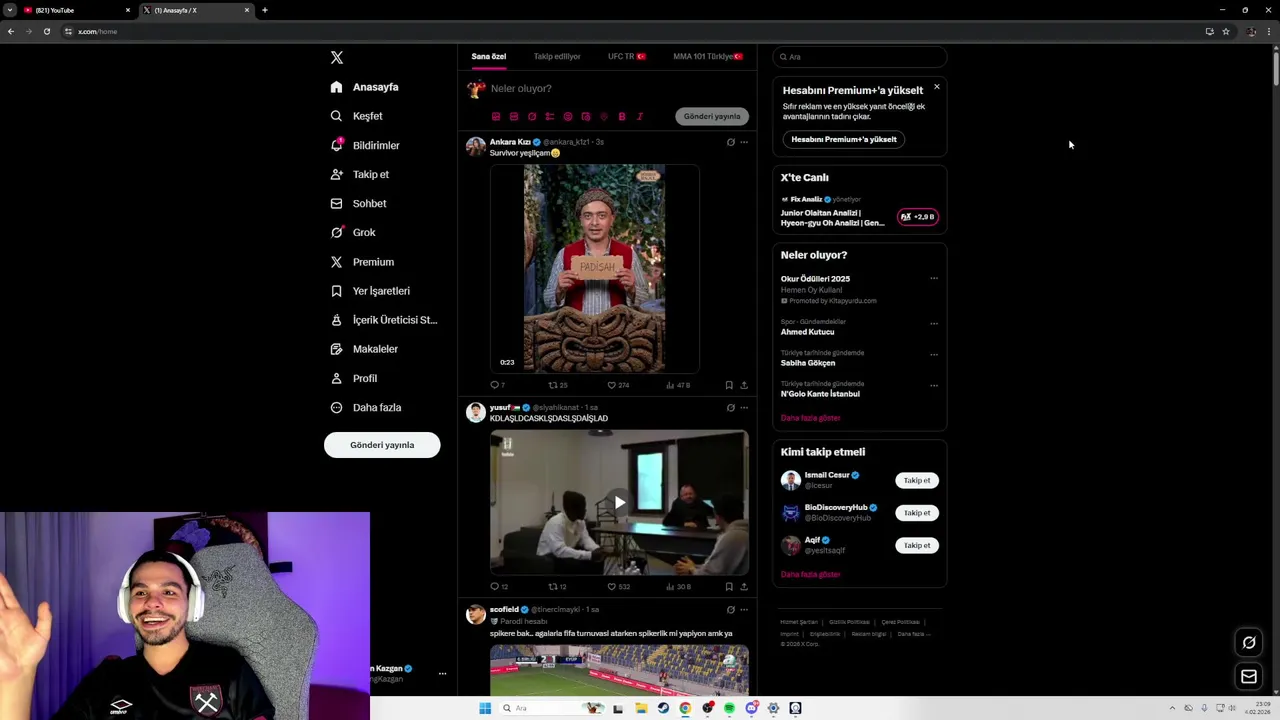This screenshot has width=1280, height=720.
Task: Apply italic formatting in post composer
Action: (640, 117)
